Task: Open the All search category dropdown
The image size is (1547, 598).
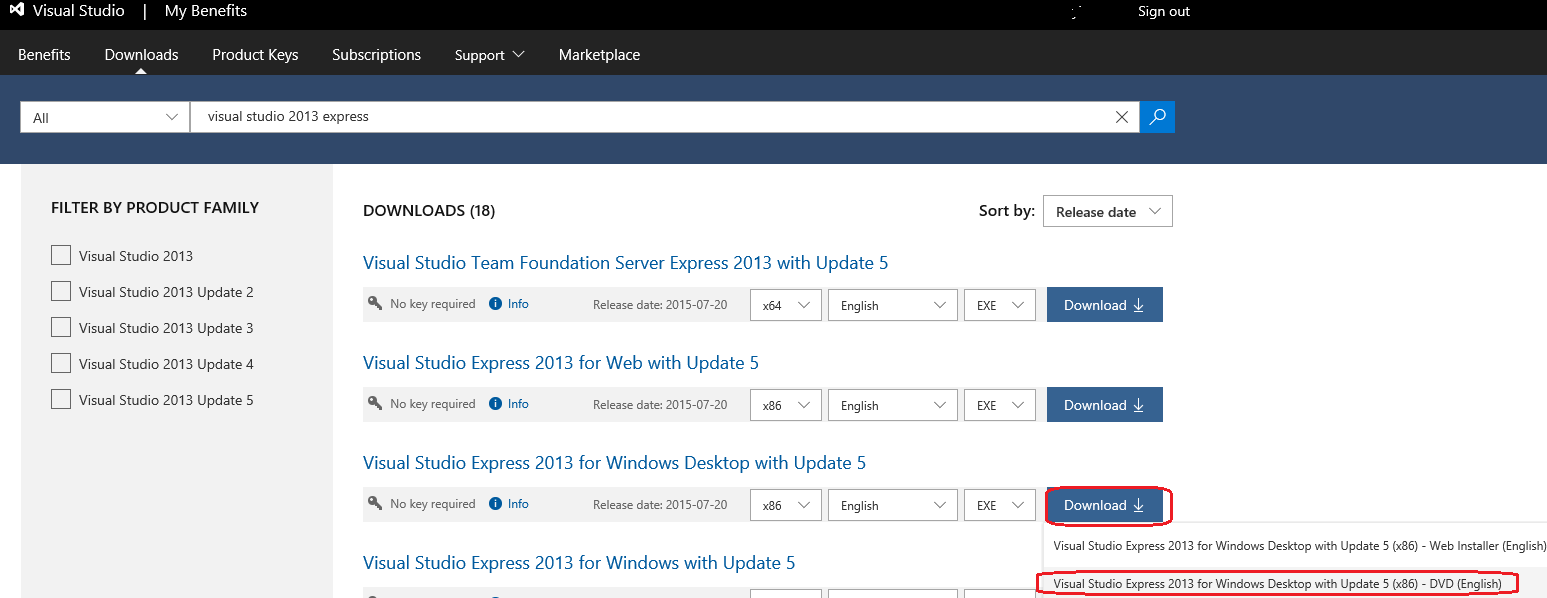Action: [103, 117]
